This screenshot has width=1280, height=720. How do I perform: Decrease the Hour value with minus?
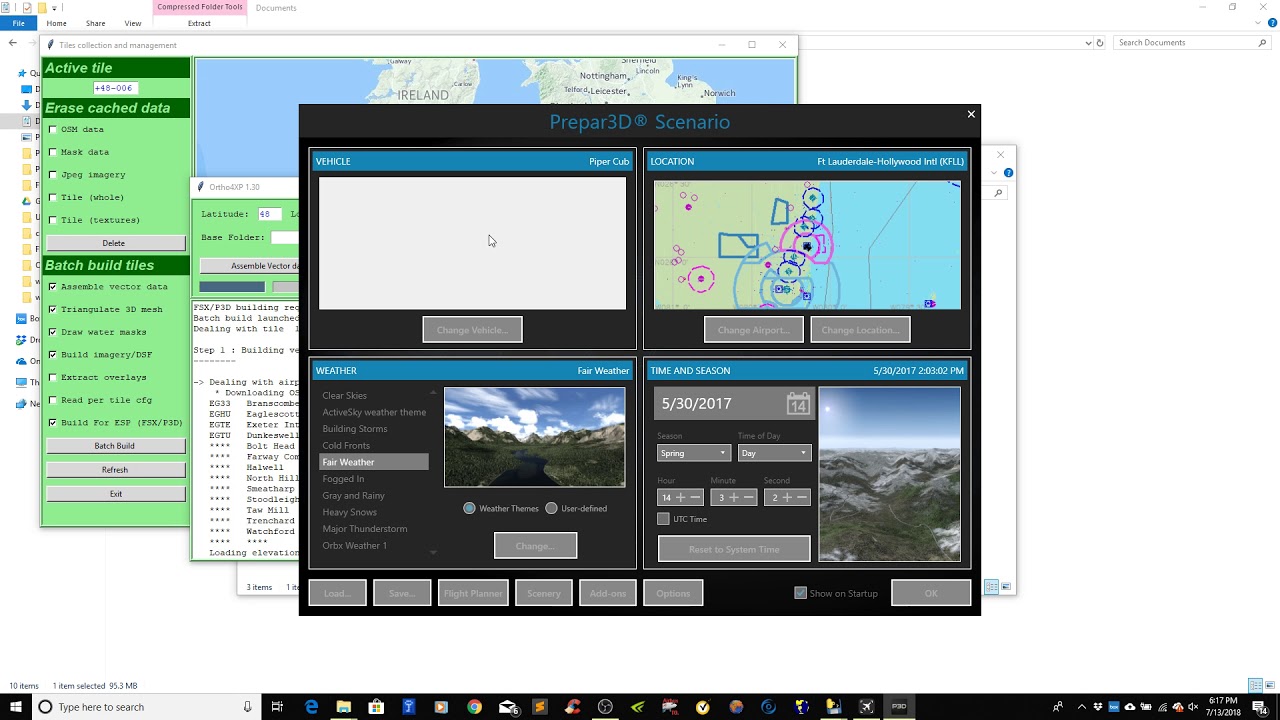[x=695, y=497]
